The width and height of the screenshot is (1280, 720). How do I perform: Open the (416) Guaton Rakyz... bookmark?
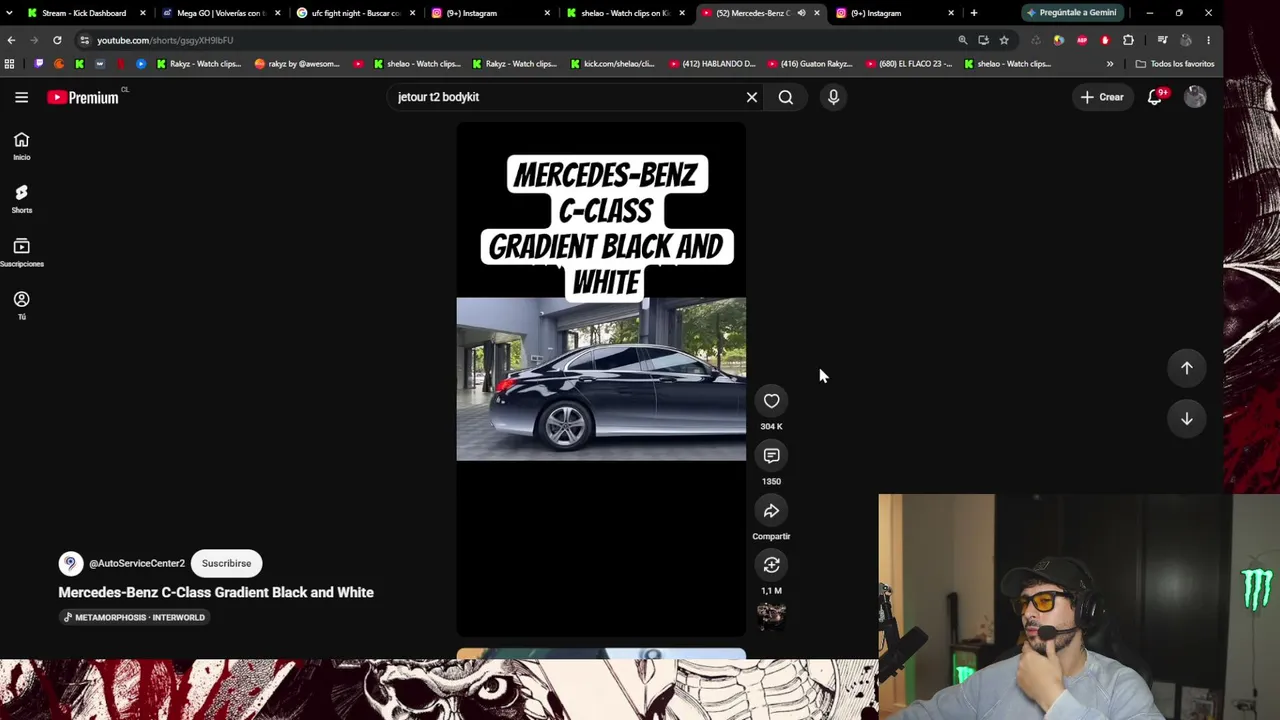click(x=810, y=64)
